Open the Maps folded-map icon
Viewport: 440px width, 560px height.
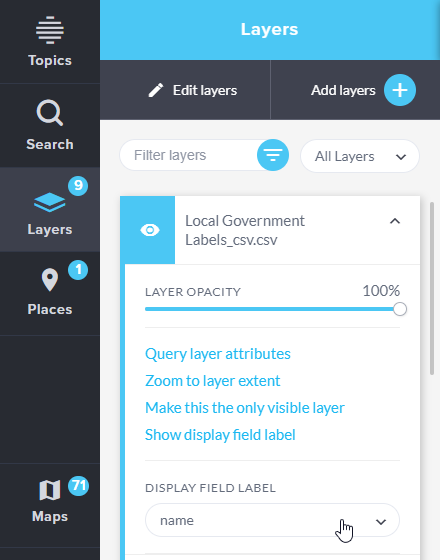click(50, 490)
